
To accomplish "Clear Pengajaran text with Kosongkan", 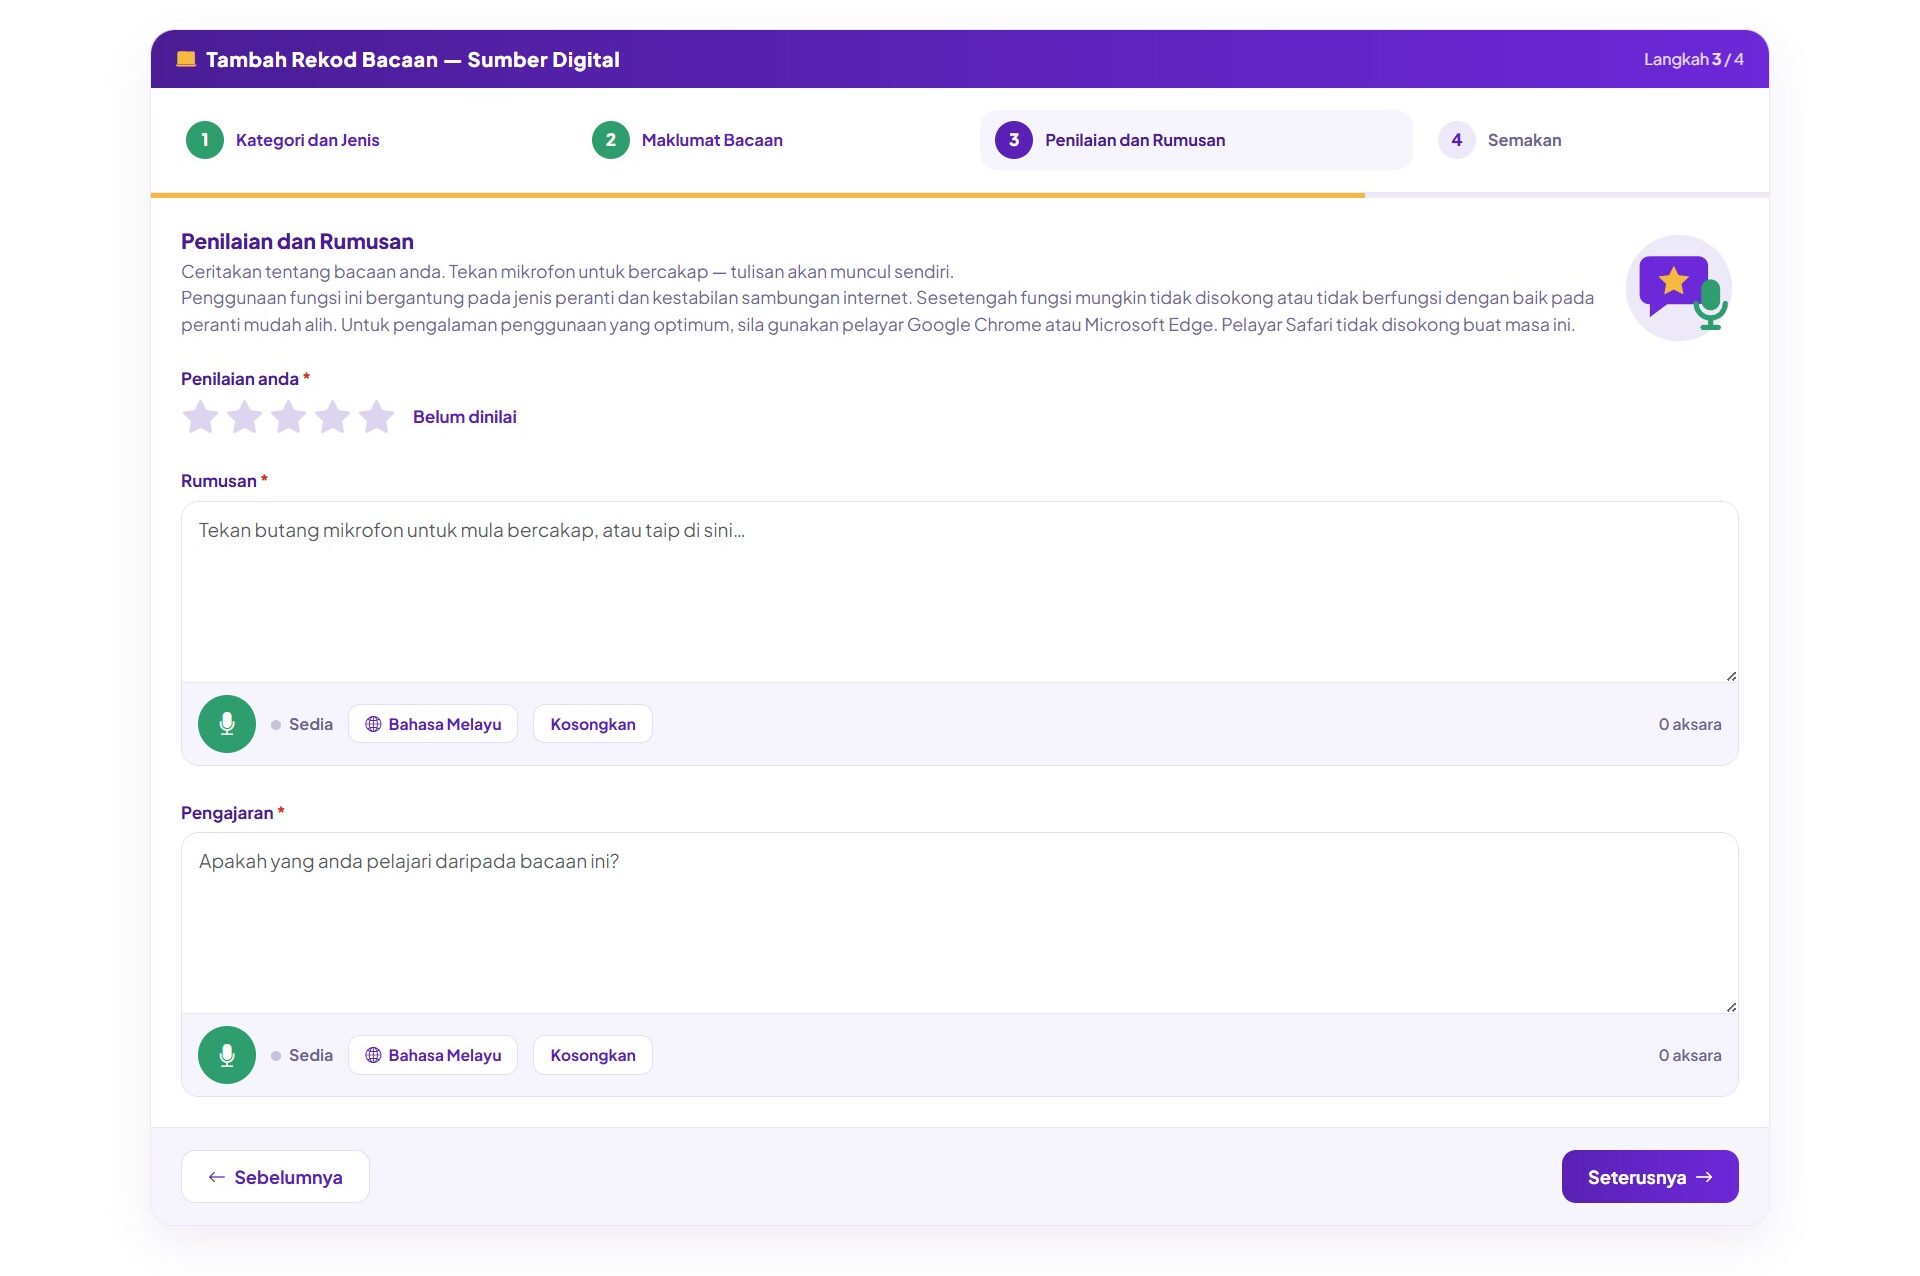I will point(593,1055).
